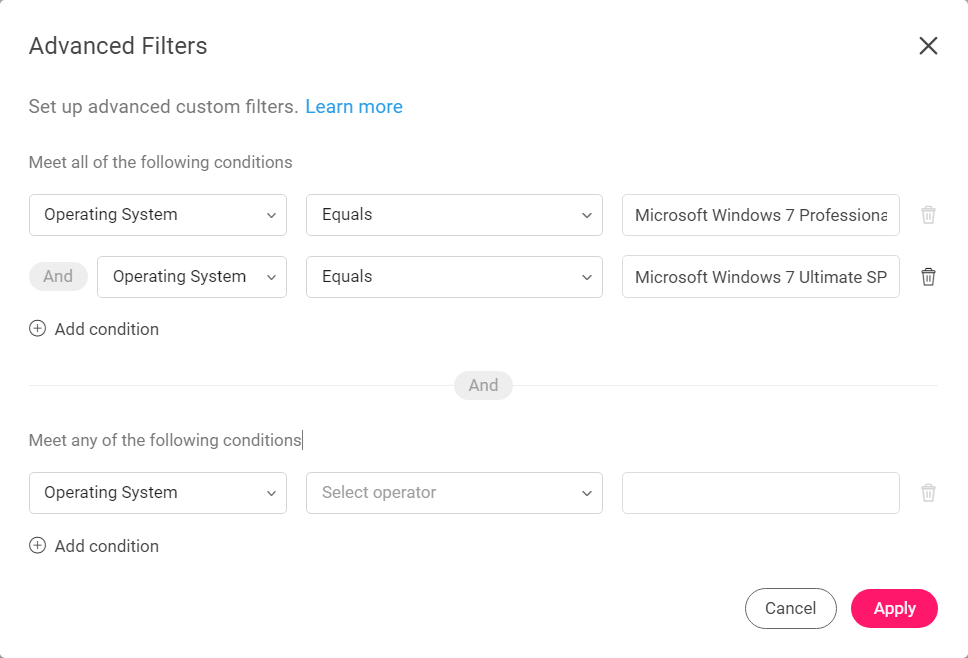Click the Microsoft Windows 7 Ultimate value field
Viewport: 968px width, 658px height.
point(761,277)
